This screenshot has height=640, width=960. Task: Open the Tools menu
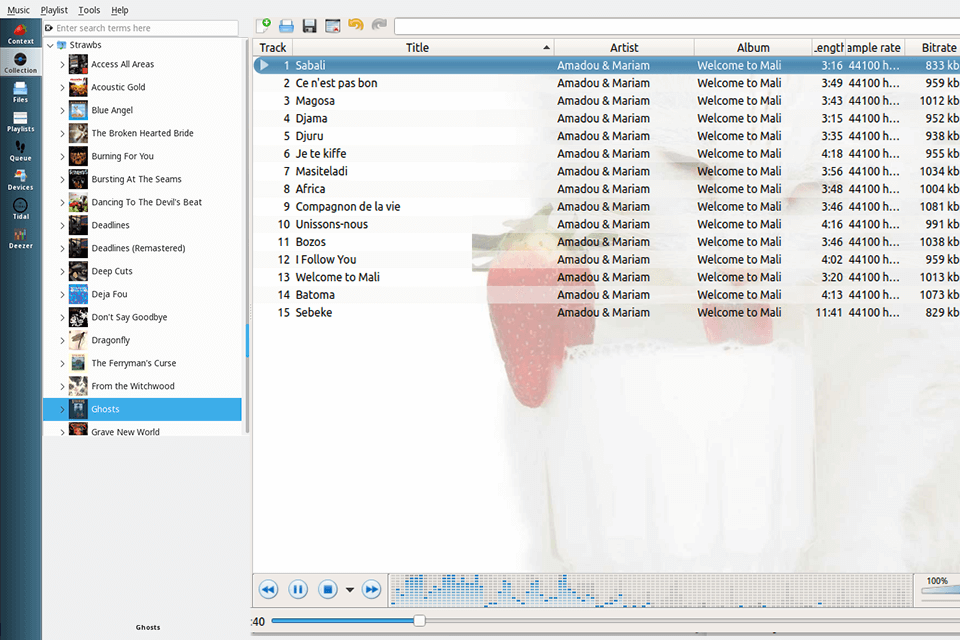coord(89,10)
